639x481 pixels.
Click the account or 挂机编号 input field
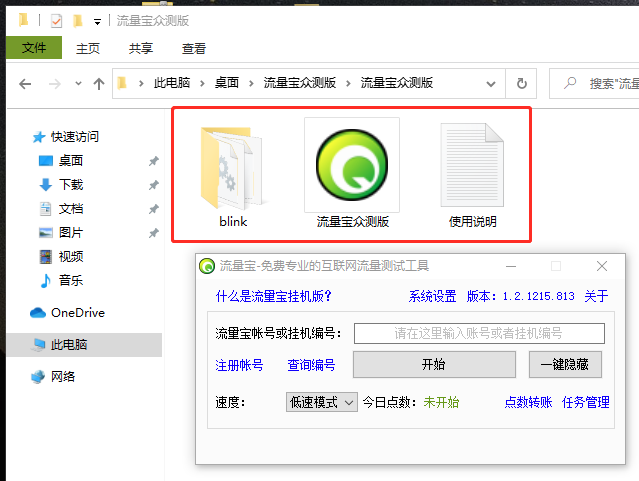[x=479, y=333]
